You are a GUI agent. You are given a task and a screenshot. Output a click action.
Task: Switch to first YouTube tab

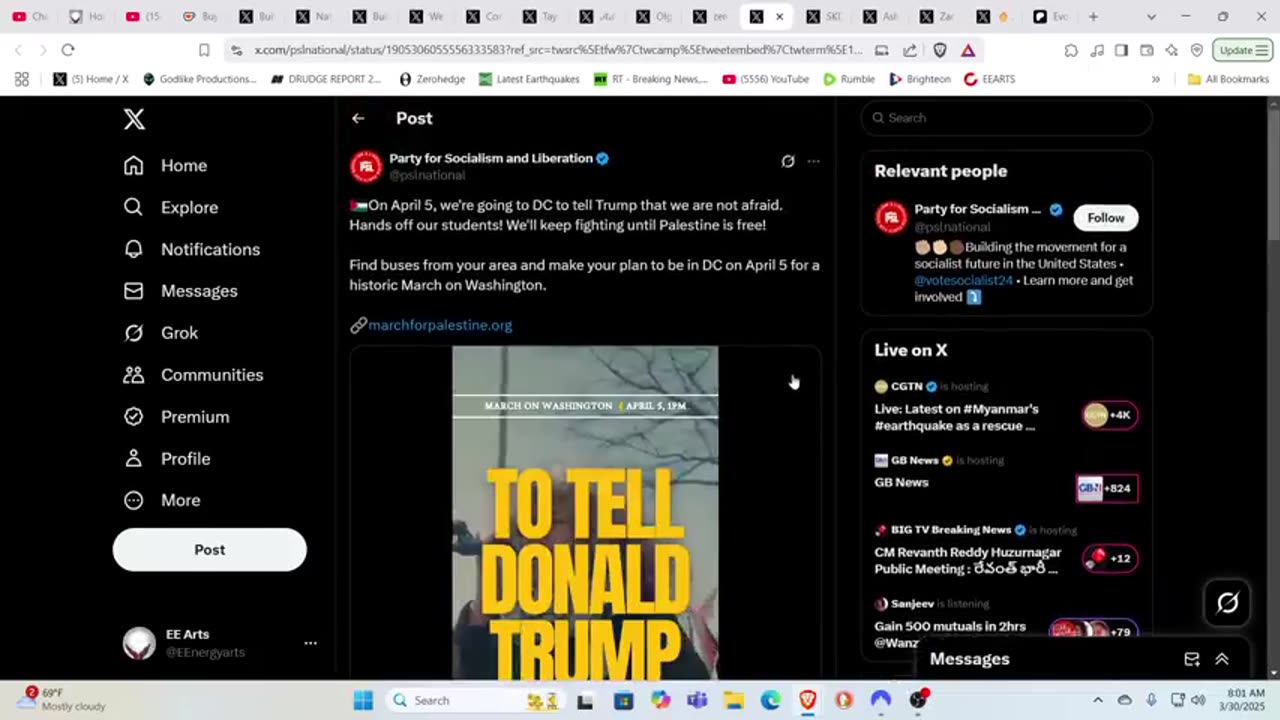(28, 17)
